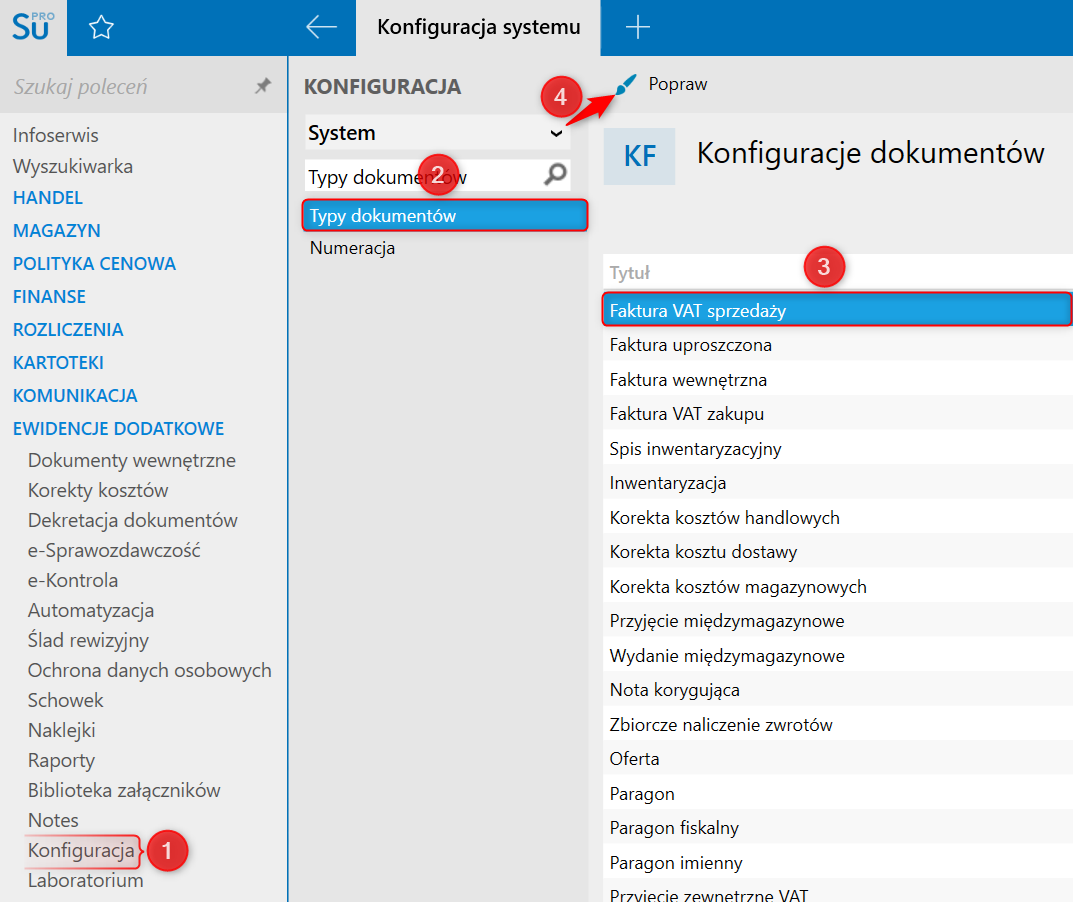1073x902 pixels.
Task: Open Raporty from the sidebar
Action: tap(62, 760)
